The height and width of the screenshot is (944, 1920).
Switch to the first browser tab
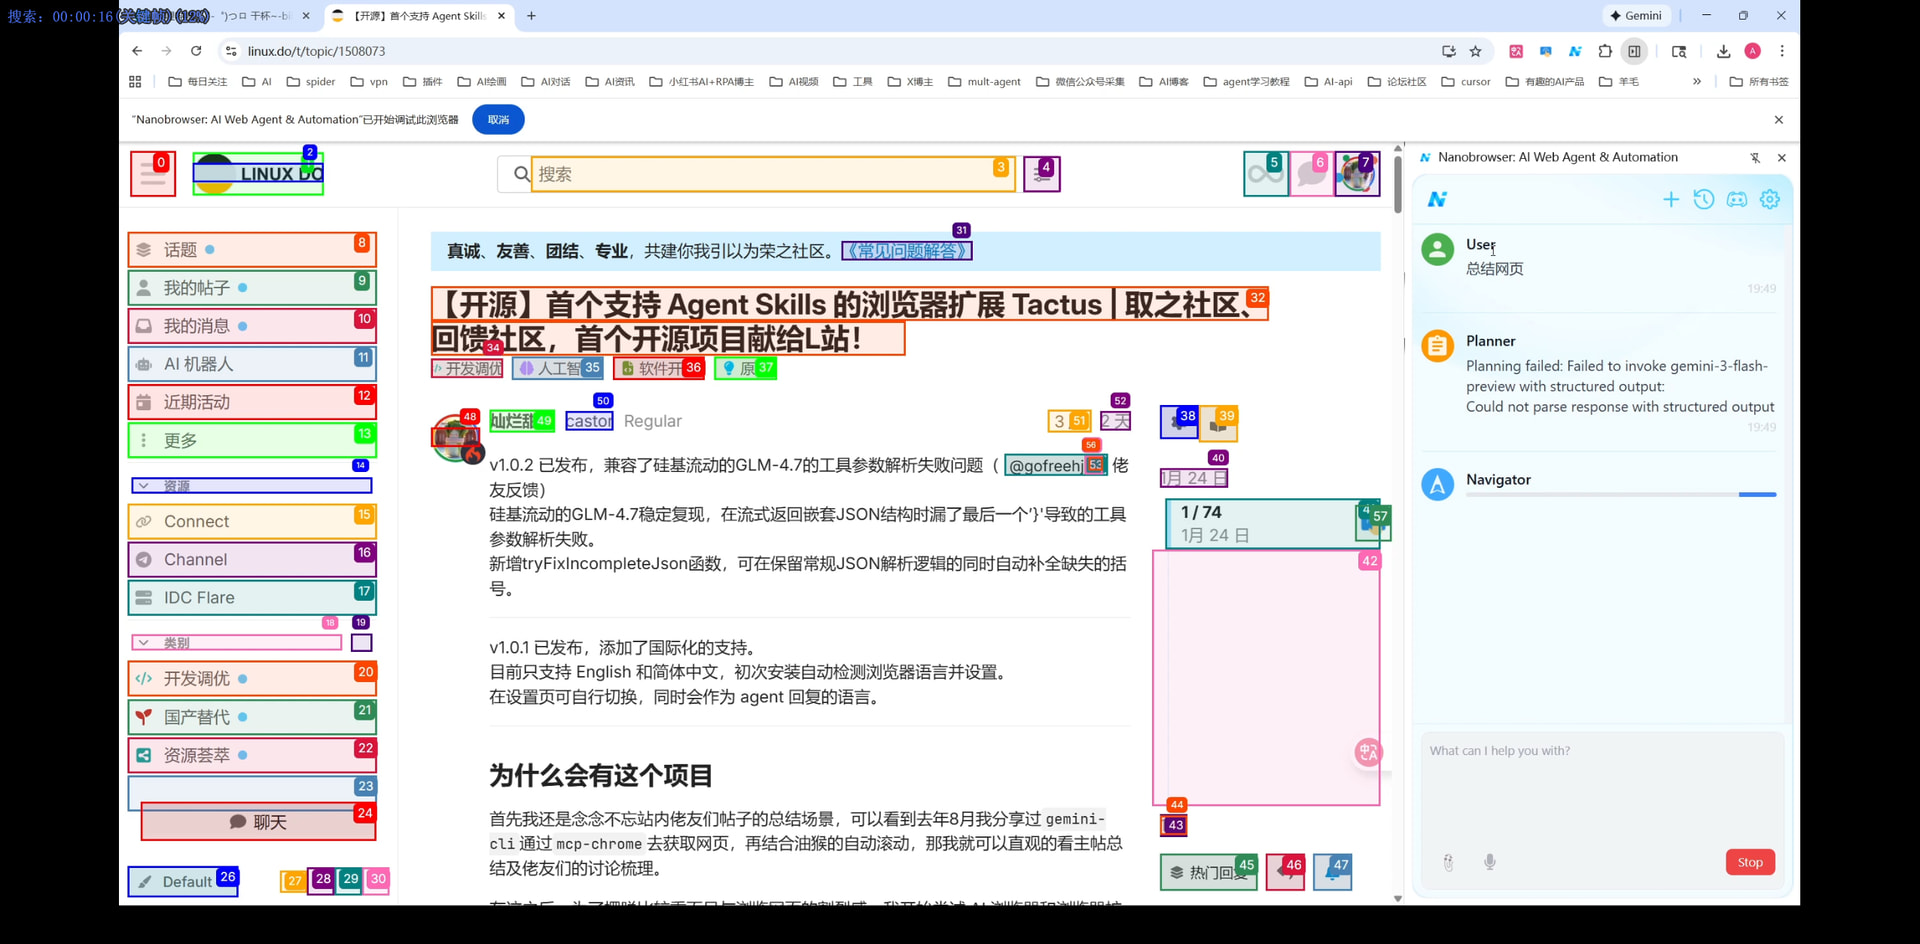(215, 16)
